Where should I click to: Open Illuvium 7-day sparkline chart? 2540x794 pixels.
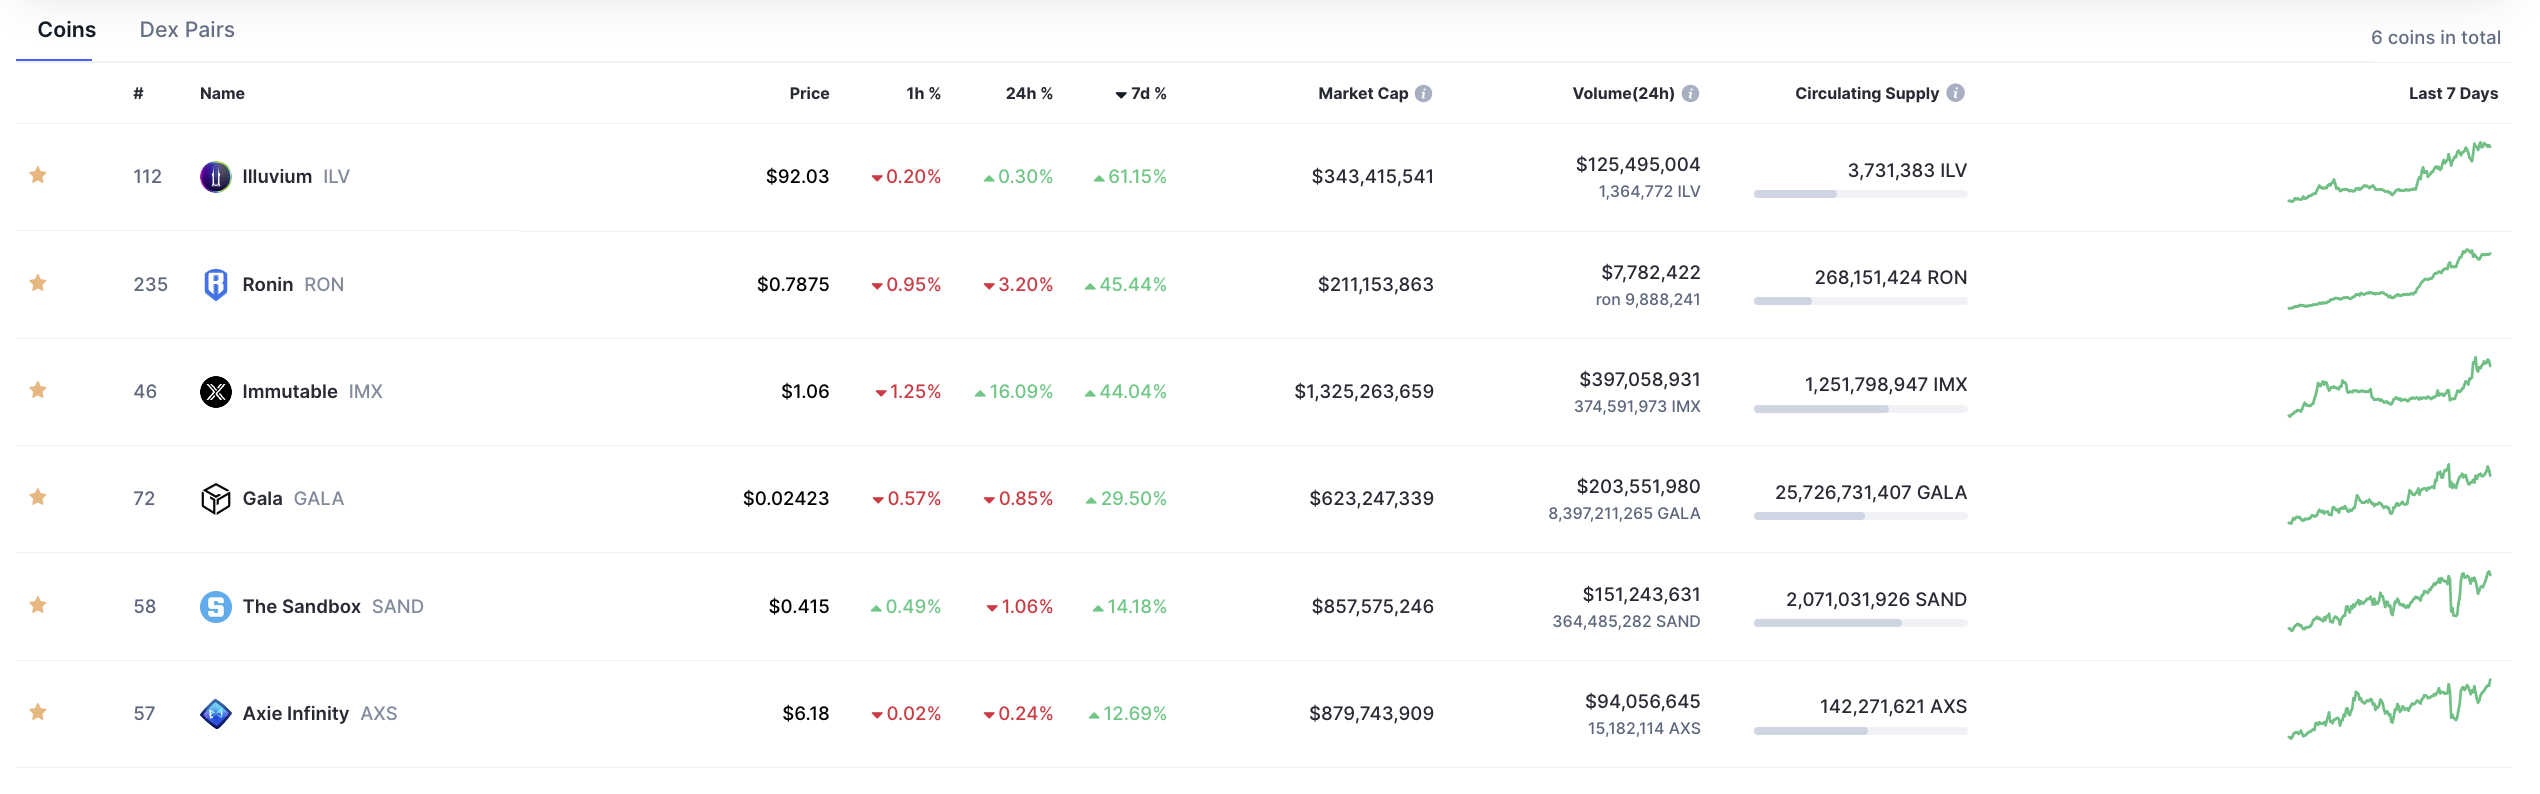point(2389,173)
